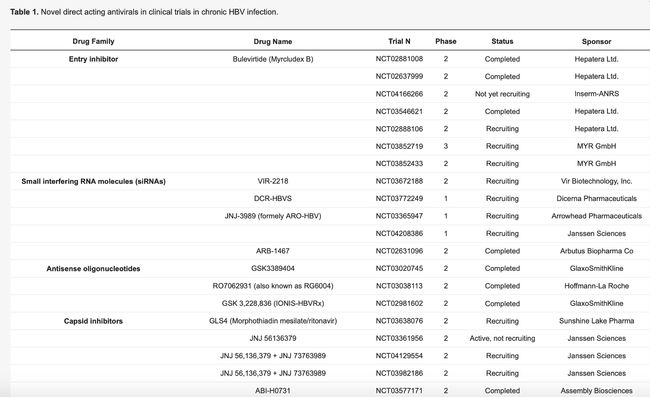Click Arrowhead Pharmaceuticals sponsor cell
Image resolution: width=650 pixels, height=397 pixels.
click(597, 216)
